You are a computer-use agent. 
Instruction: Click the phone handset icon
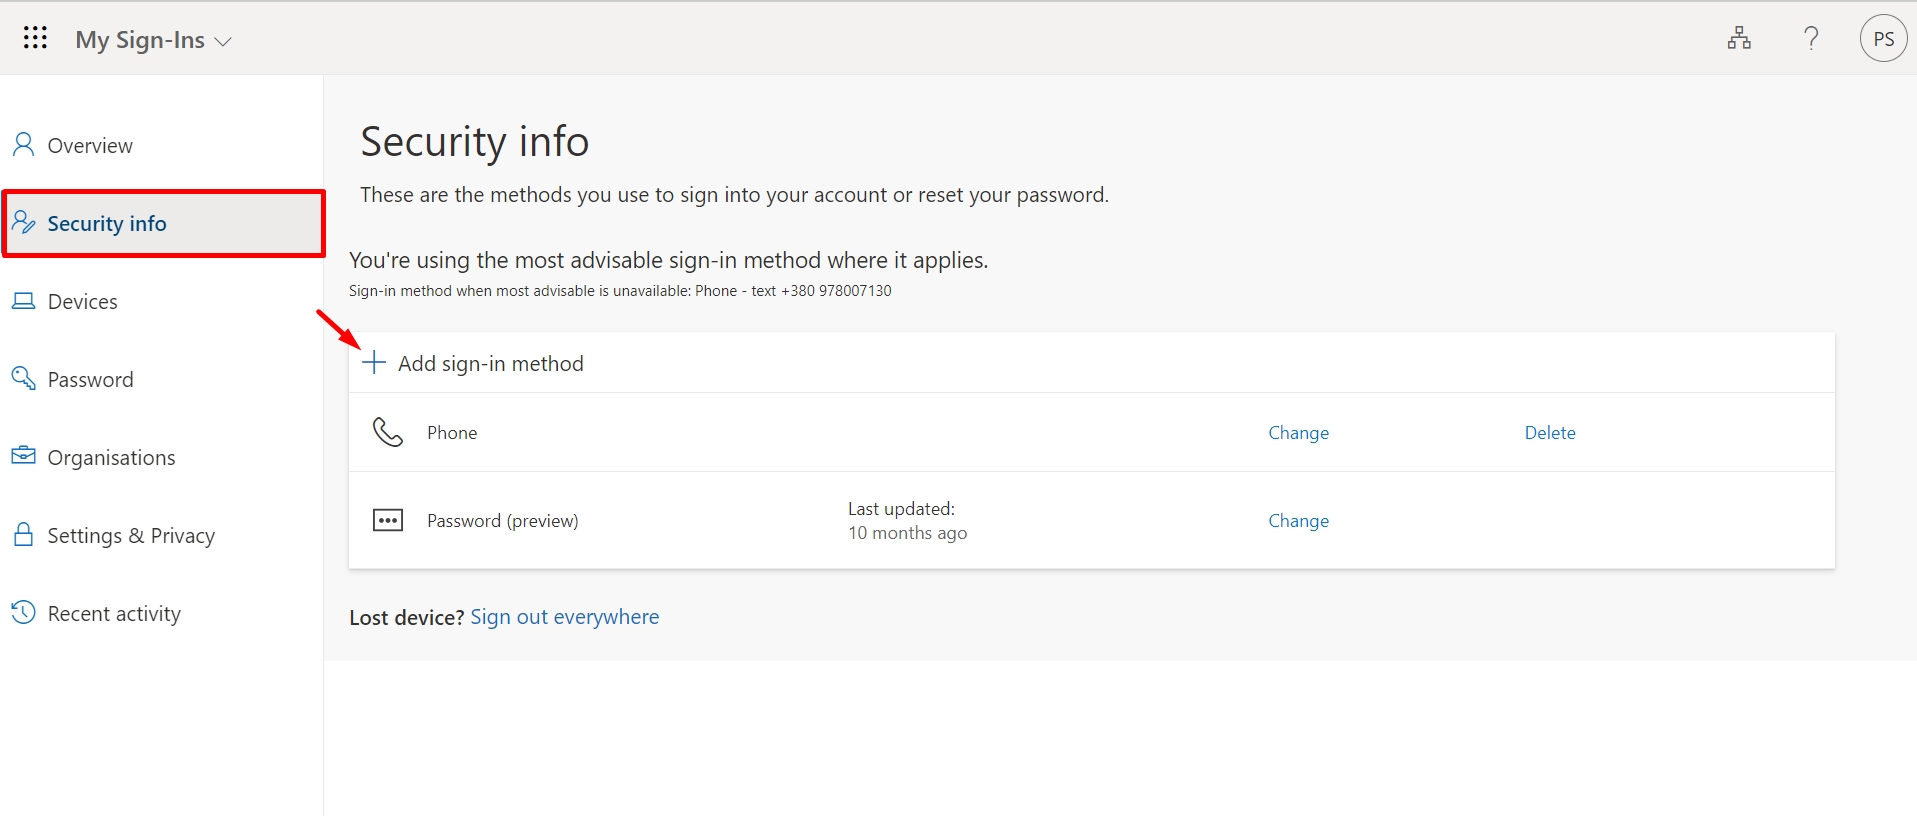pos(388,432)
